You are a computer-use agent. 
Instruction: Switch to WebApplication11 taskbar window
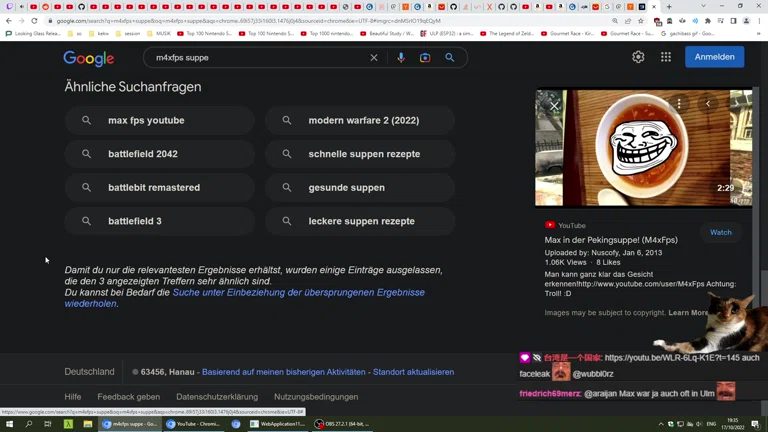click(278, 424)
